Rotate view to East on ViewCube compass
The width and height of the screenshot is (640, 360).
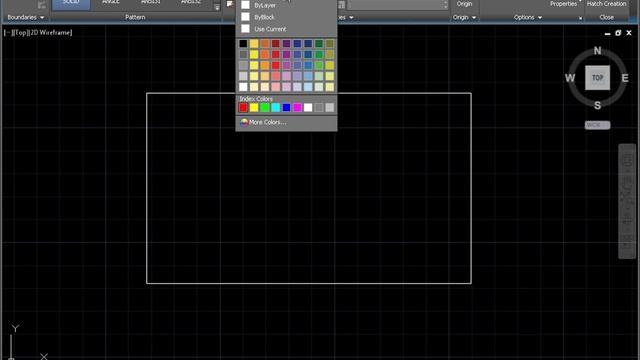pyautogui.click(x=625, y=78)
